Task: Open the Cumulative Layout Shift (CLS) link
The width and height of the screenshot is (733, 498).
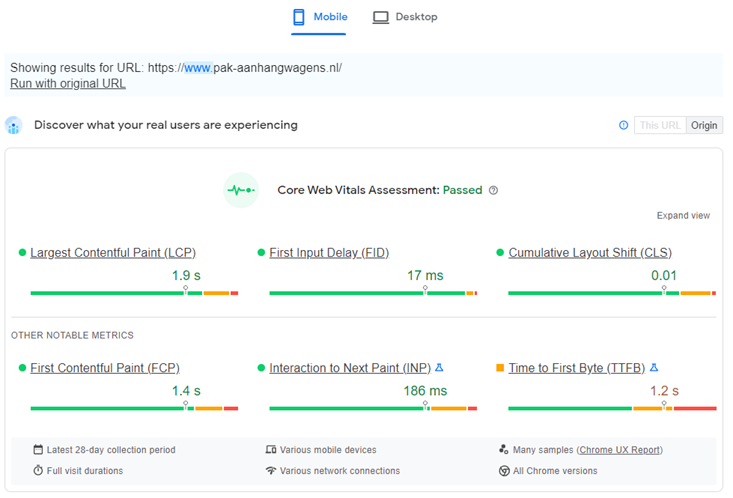Action: 590,253
